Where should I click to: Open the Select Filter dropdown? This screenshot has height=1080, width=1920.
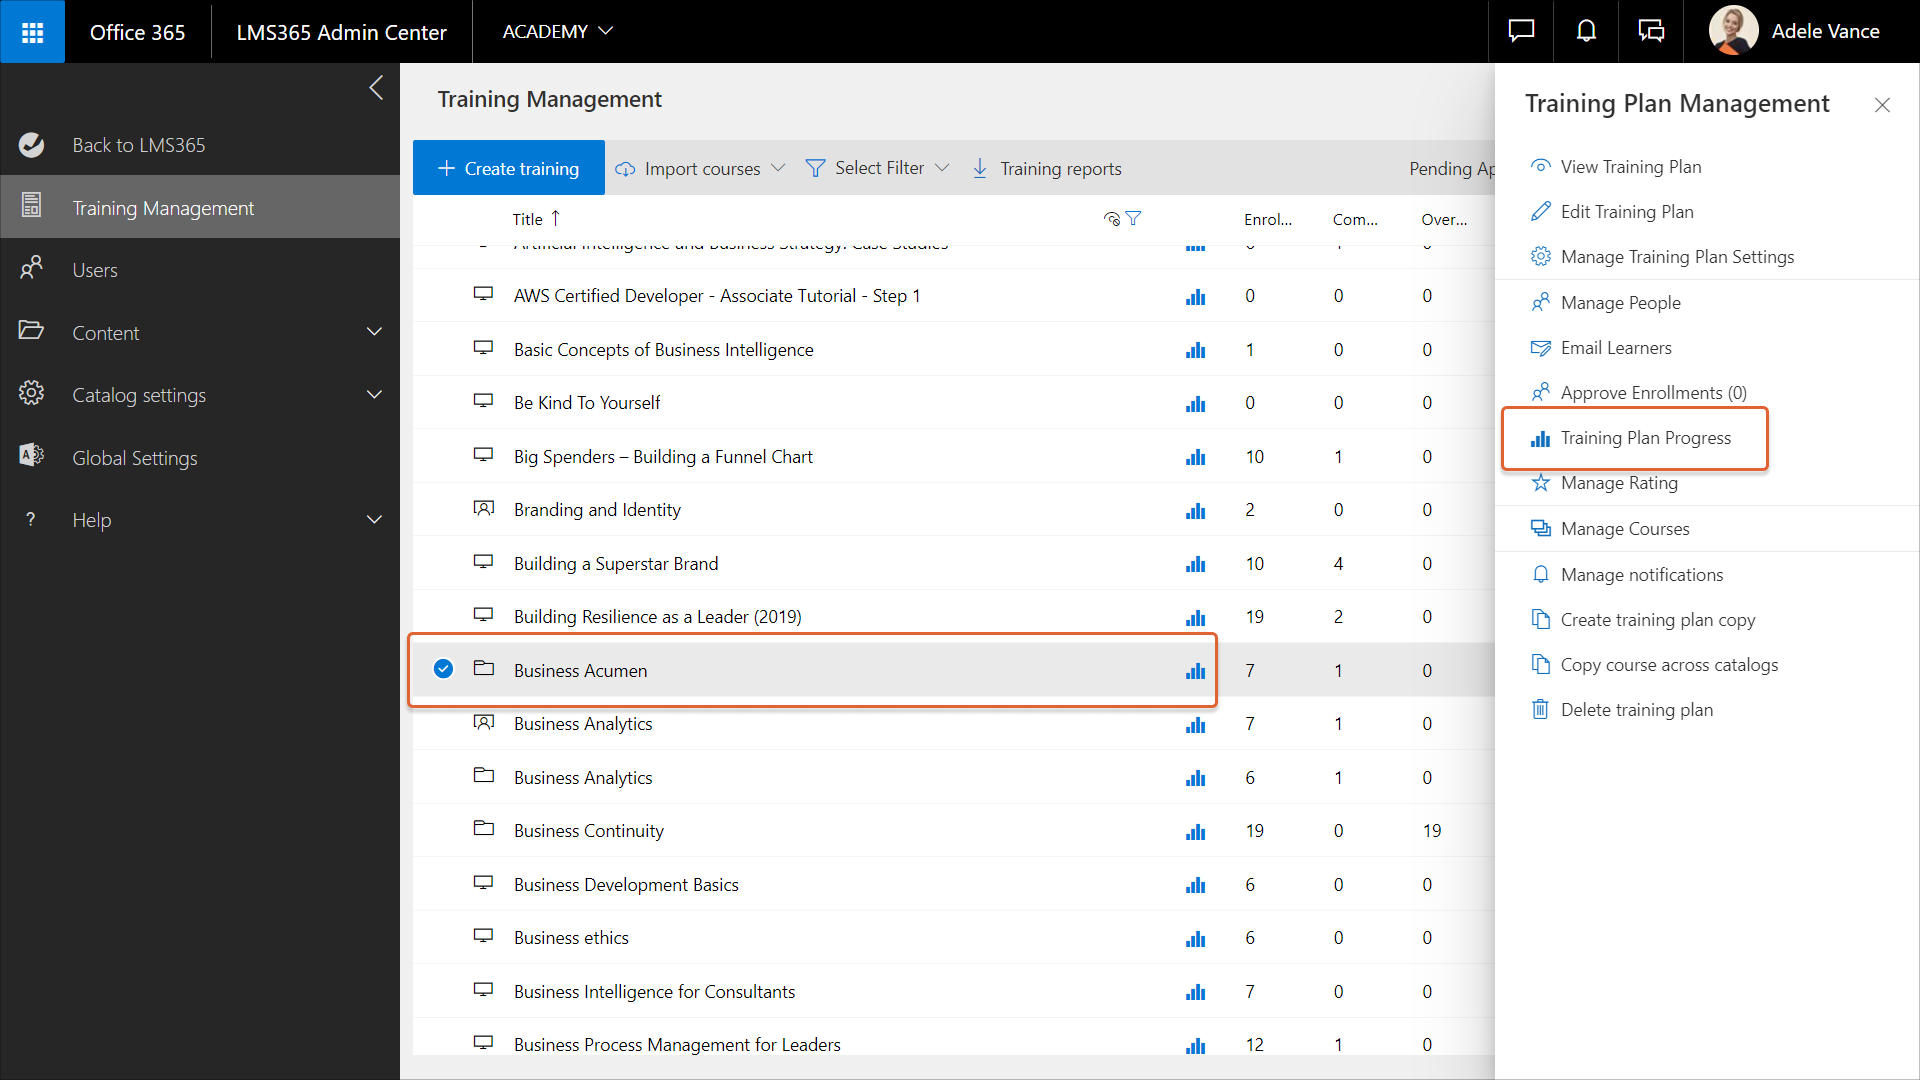878,168
